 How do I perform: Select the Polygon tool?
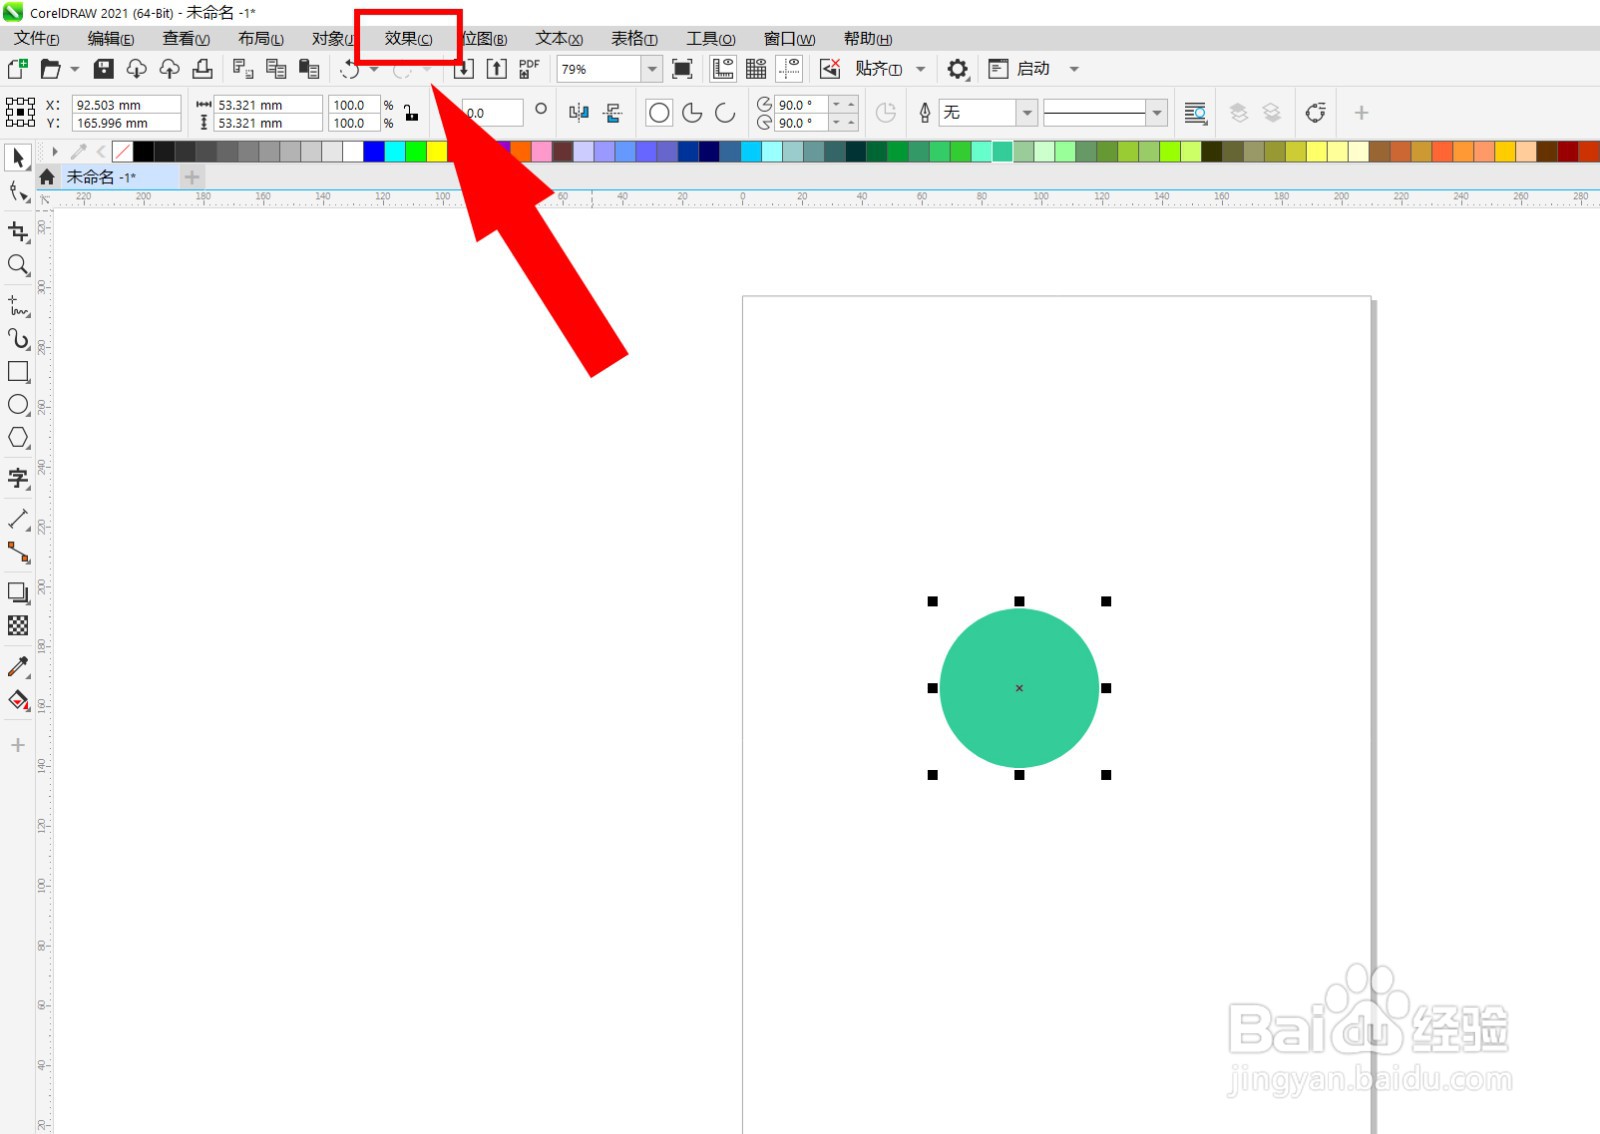coord(18,438)
